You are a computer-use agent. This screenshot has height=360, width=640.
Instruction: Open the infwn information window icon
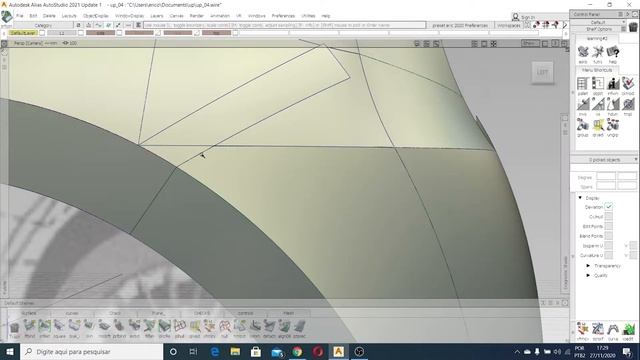point(613,86)
